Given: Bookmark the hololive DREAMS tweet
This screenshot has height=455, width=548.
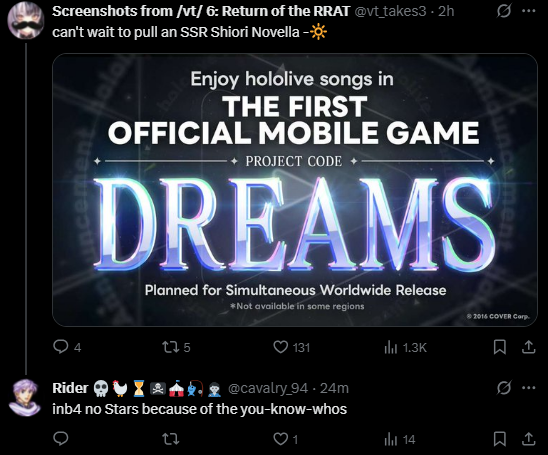Looking at the screenshot, I should [499, 347].
